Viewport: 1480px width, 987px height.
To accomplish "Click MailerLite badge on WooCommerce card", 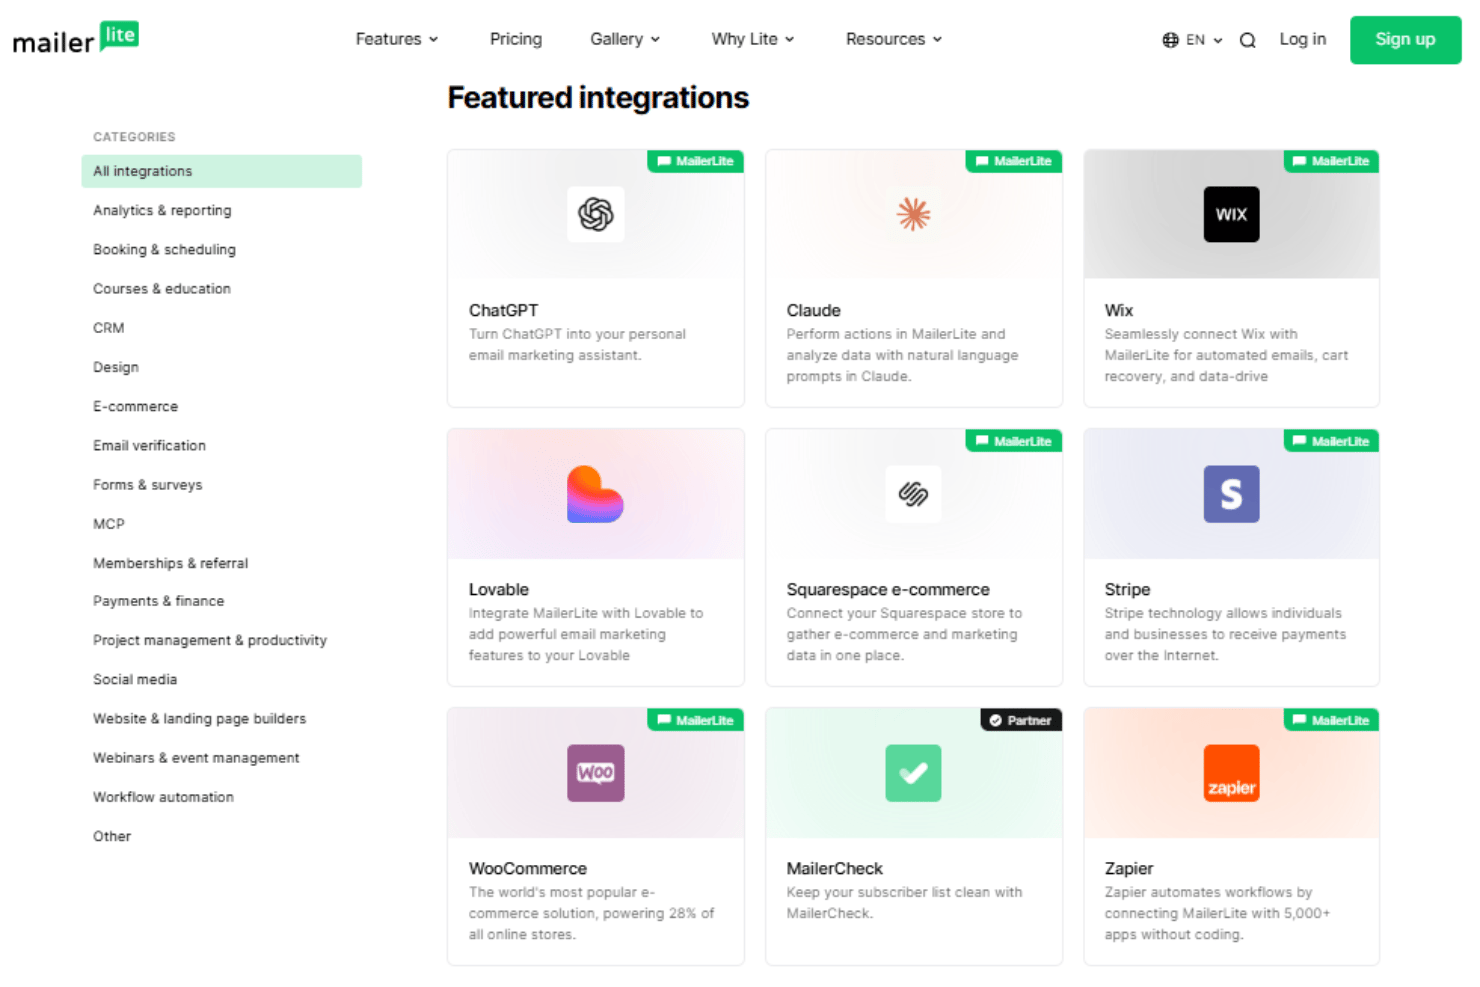I will [695, 720].
